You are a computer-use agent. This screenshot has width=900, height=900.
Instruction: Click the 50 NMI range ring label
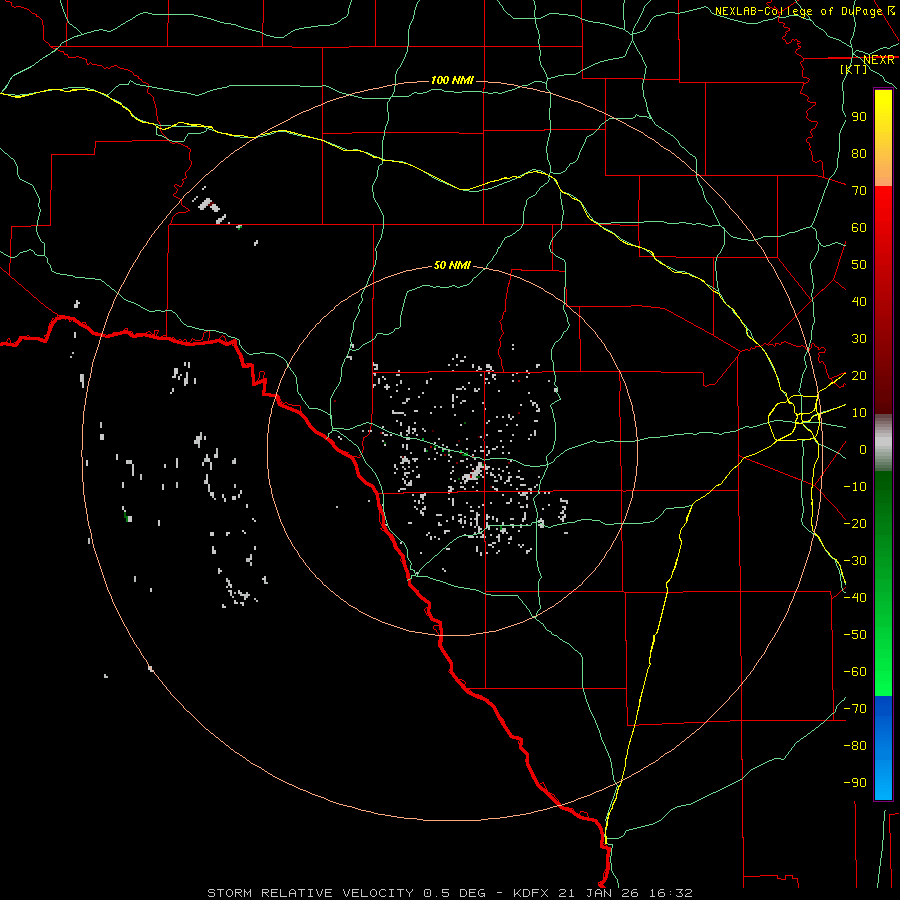452,265
